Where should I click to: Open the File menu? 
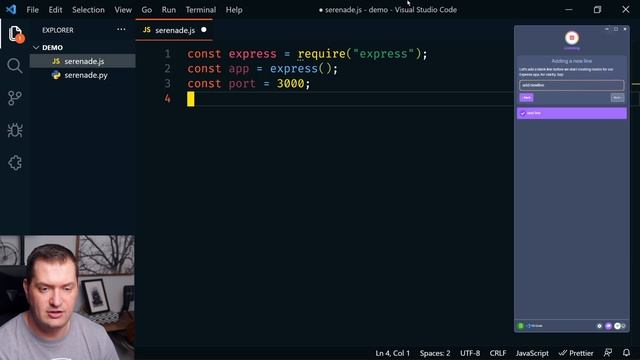tap(33, 10)
